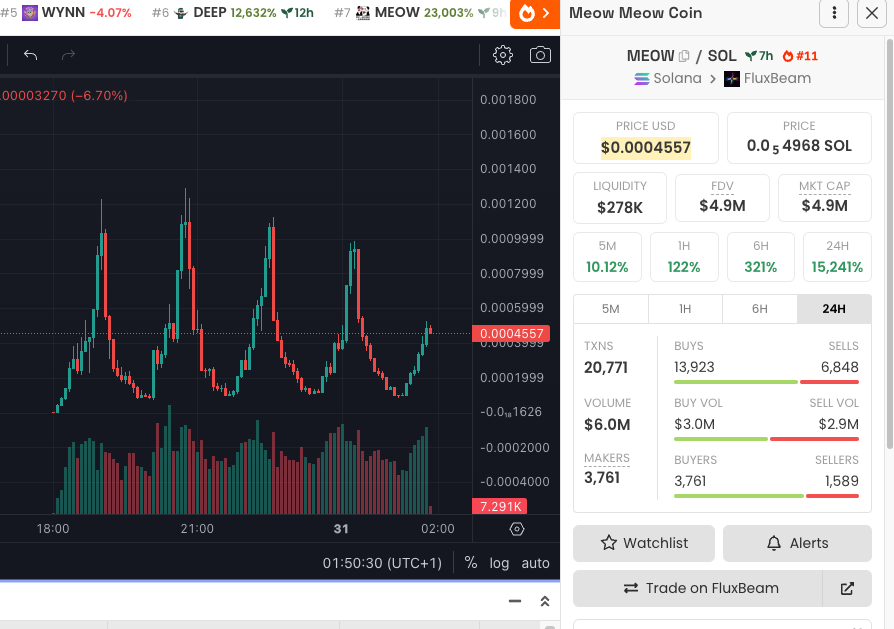Click the PRICE USD $0.0004557 value
The height and width of the screenshot is (629, 894).
point(645,148)
